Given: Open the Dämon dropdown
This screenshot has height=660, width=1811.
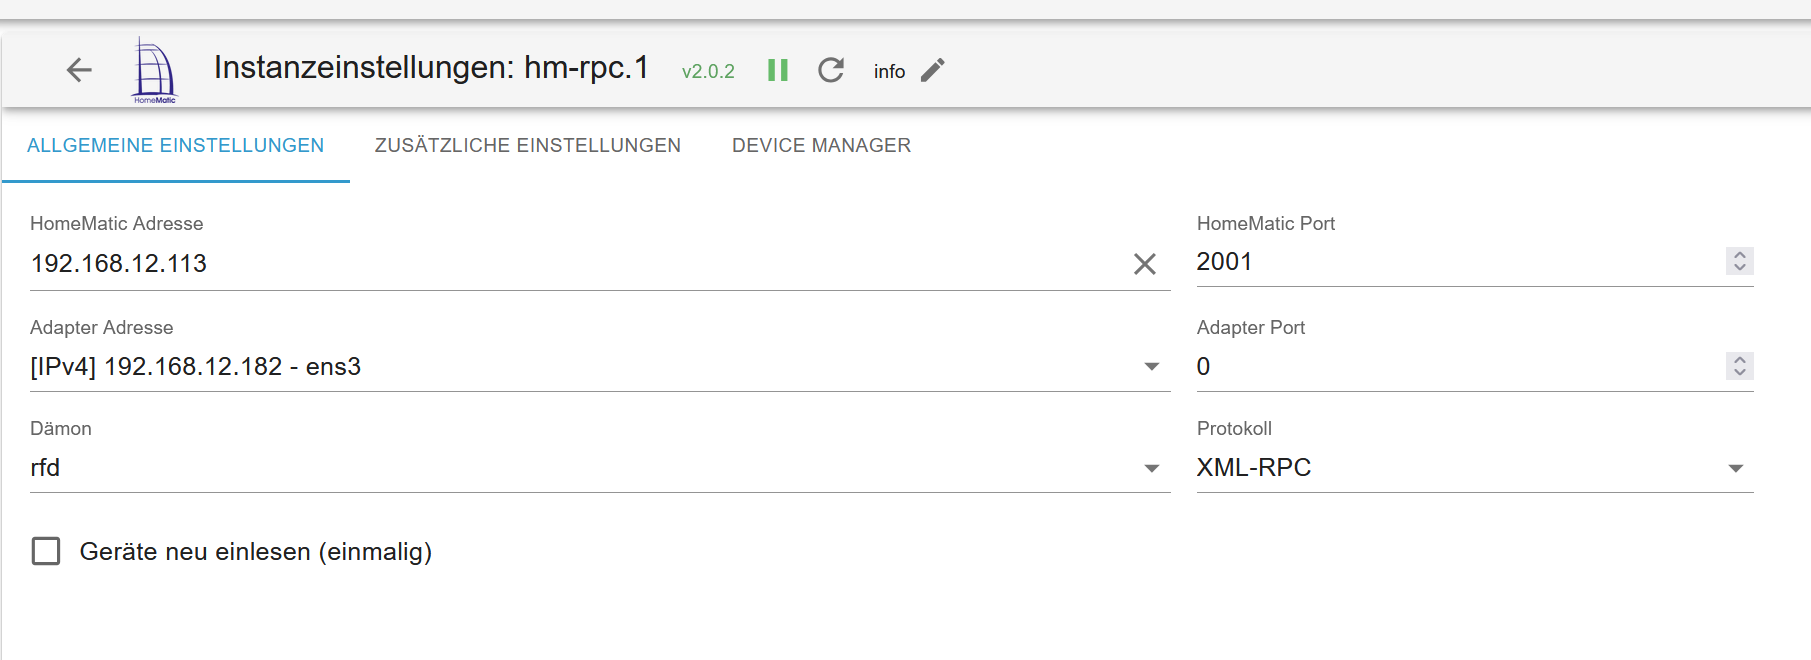Looking at the screenshot, I should [1152, 468].
